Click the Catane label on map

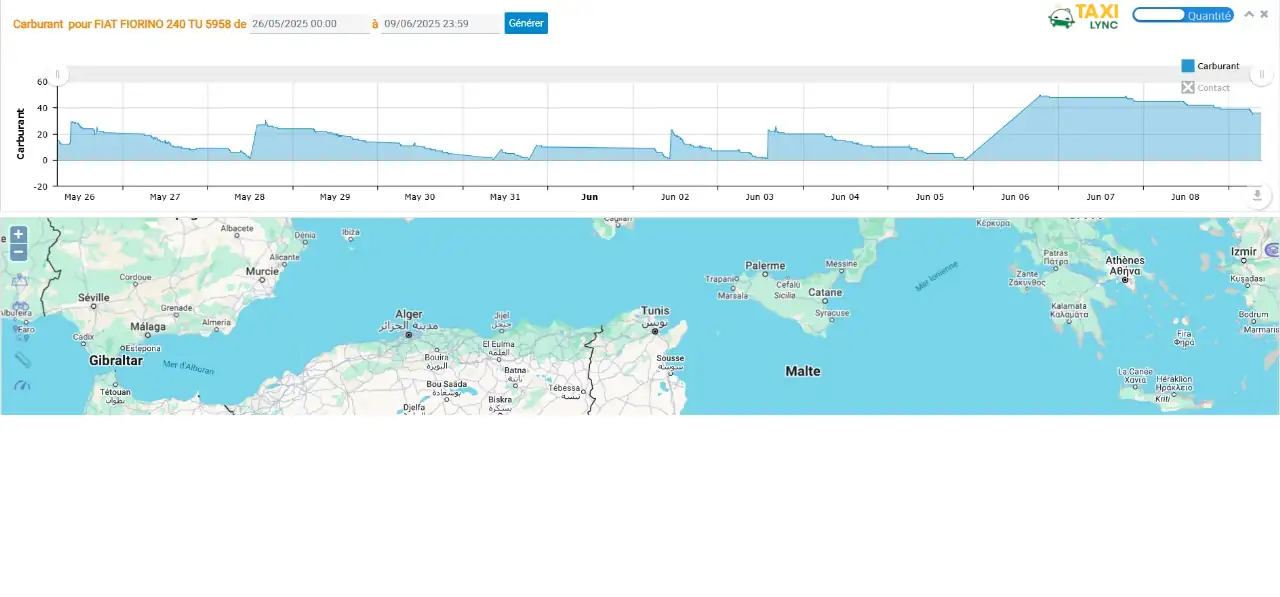pyautogui.click(x=825, y=293)
